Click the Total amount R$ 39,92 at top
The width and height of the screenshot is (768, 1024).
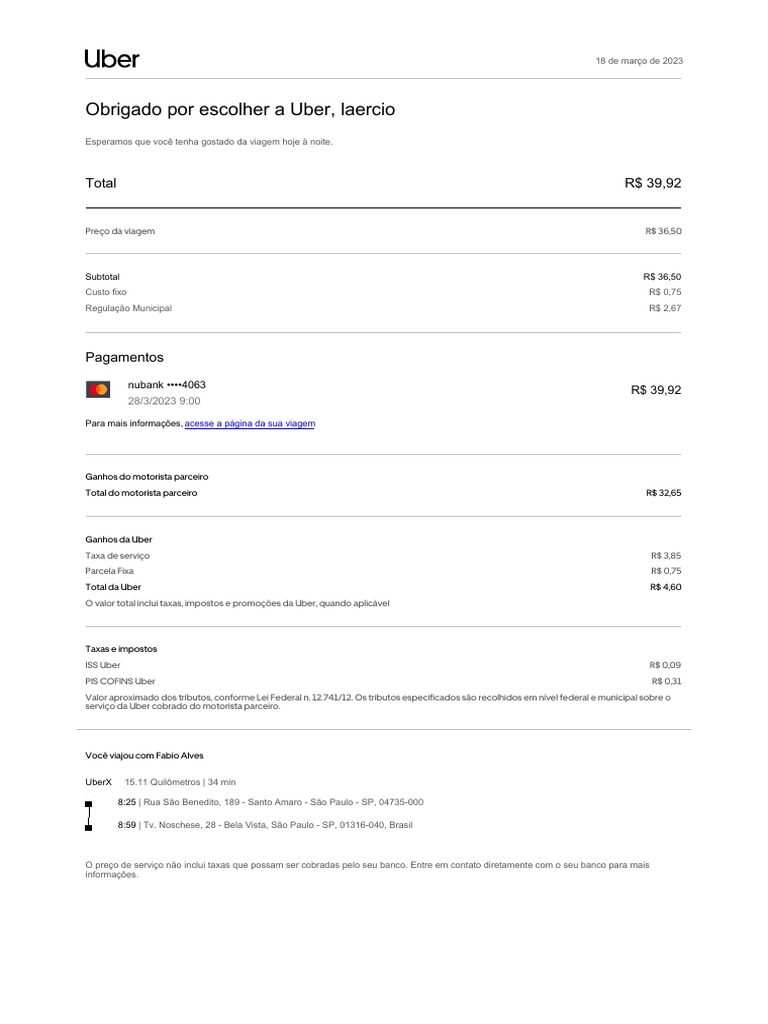(652, 183)
